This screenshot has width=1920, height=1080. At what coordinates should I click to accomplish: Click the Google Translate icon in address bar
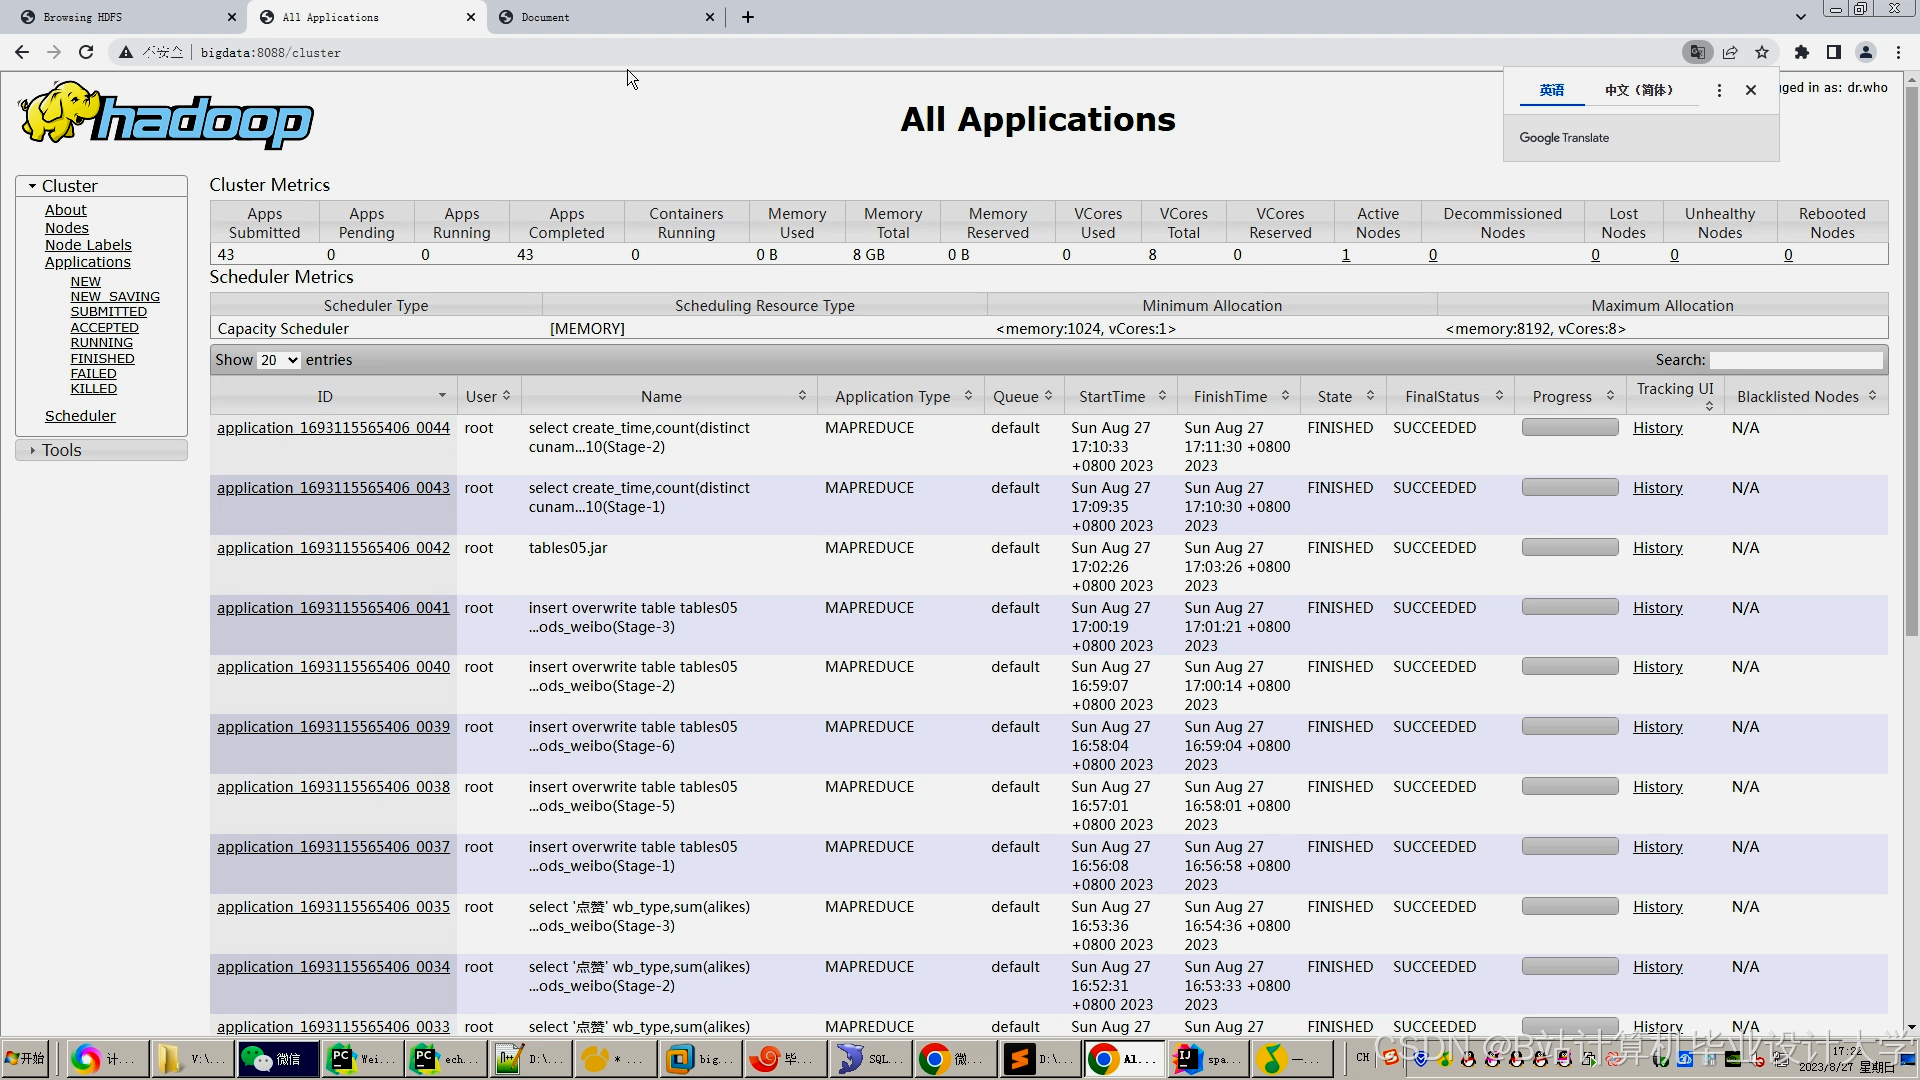(x=1697, y=52)
